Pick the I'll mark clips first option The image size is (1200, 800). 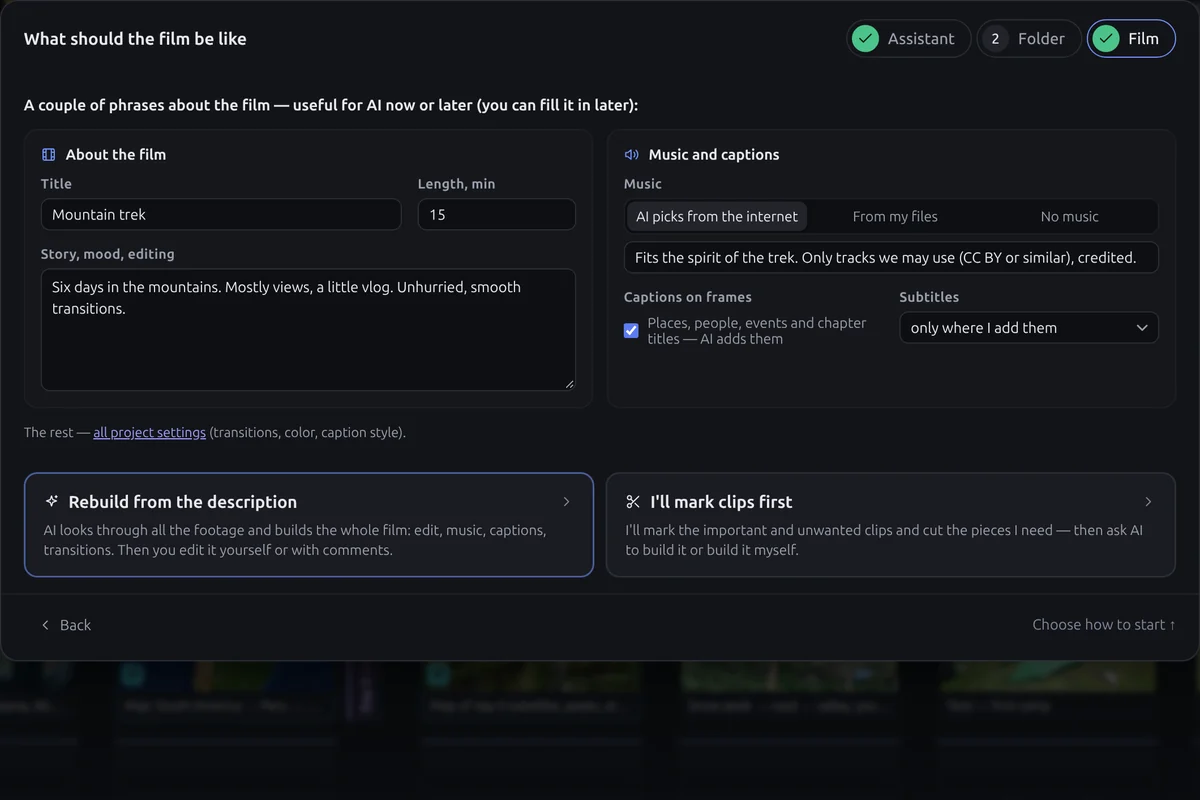click(890, 525)
